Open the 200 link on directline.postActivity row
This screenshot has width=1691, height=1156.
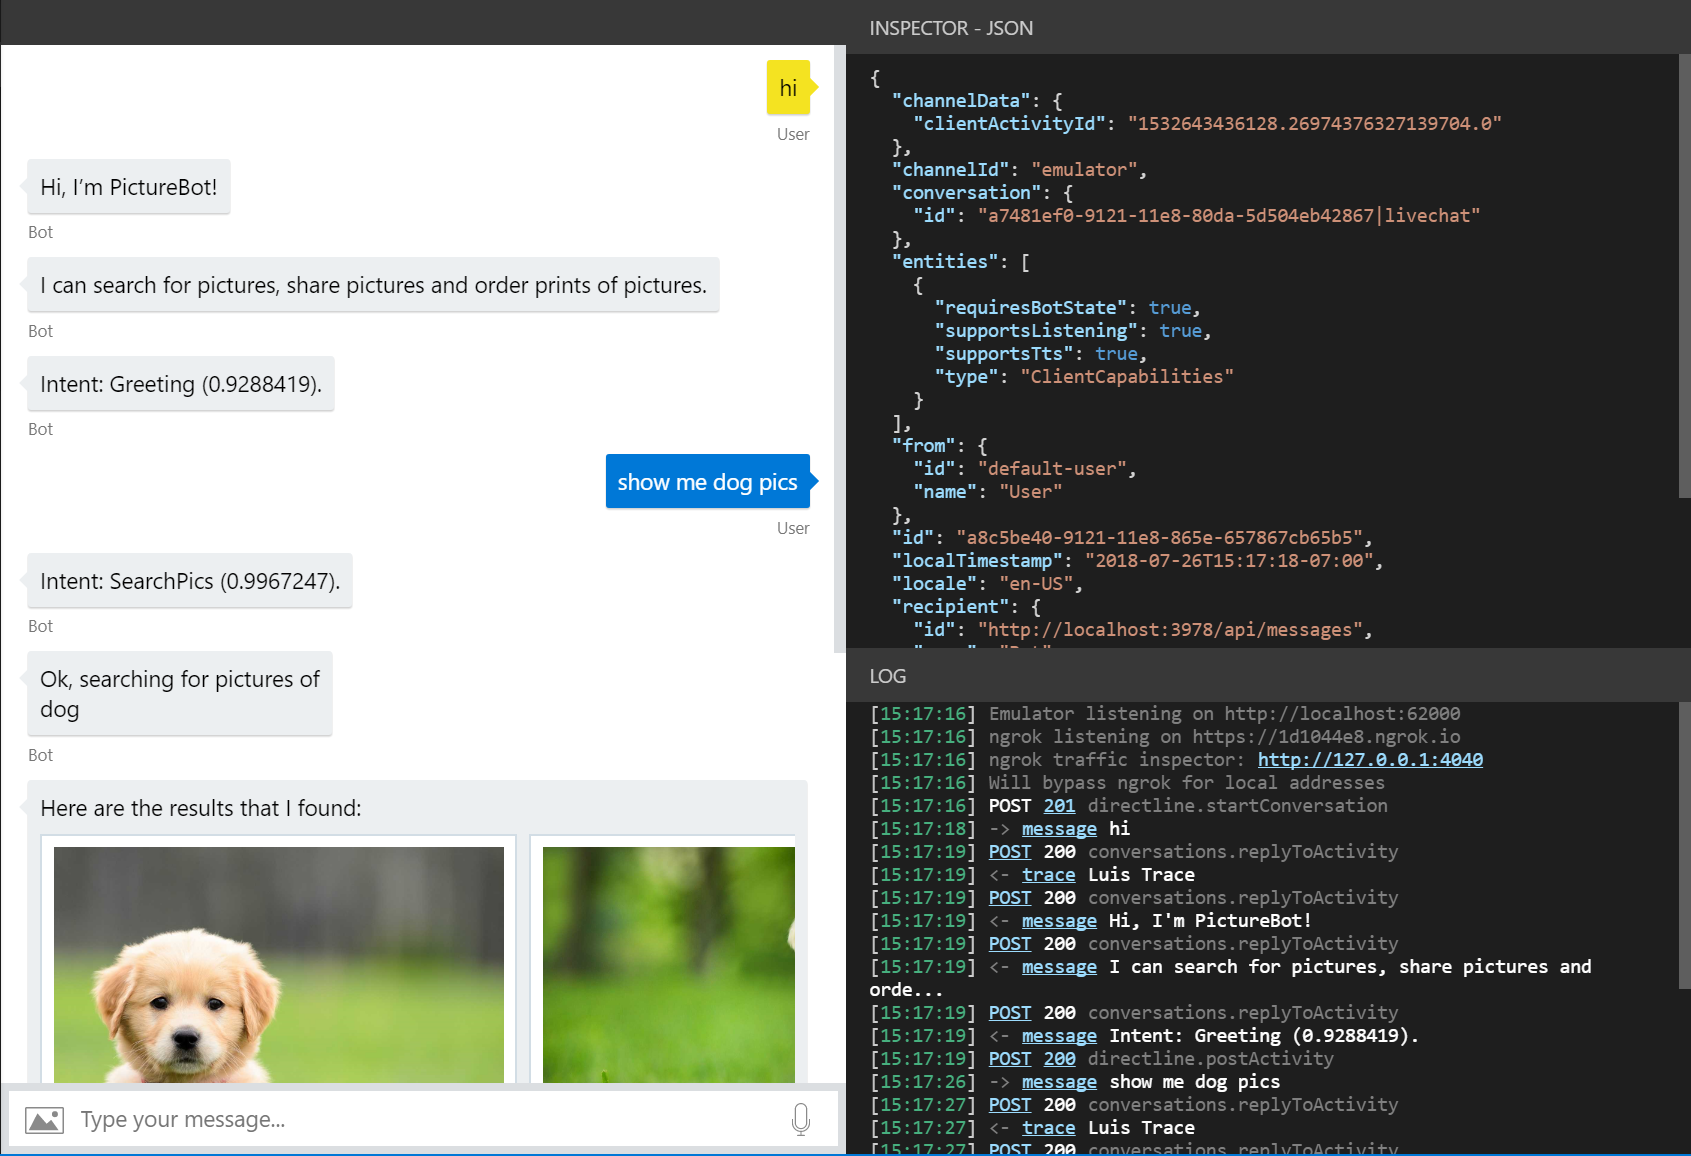tap(1059, 1059)
